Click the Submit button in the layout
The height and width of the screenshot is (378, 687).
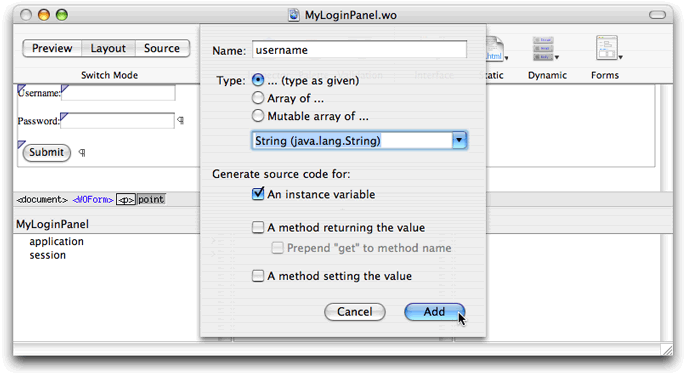[46, 152]
